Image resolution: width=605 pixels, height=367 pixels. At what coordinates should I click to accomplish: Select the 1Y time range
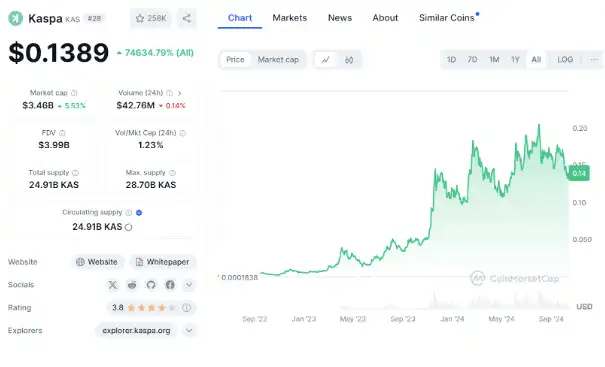tap(515, 60)
